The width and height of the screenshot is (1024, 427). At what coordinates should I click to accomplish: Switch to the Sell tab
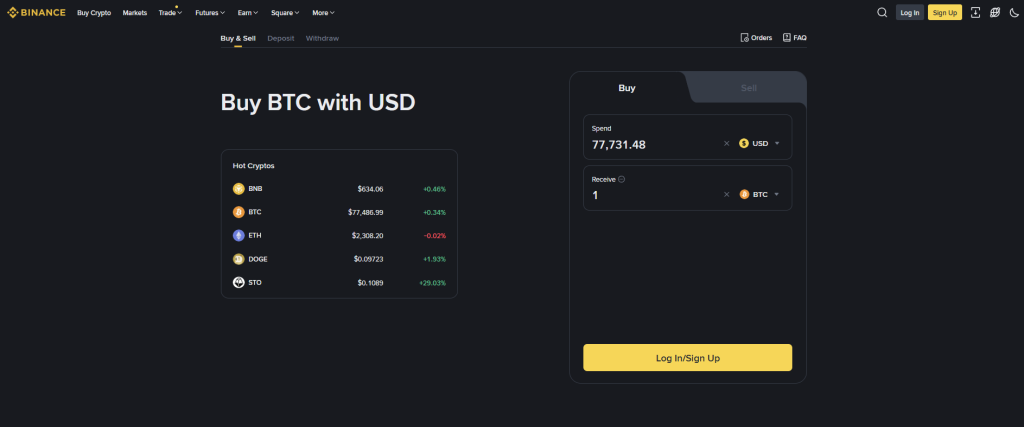pyautogui.click(x=749, y=88)
